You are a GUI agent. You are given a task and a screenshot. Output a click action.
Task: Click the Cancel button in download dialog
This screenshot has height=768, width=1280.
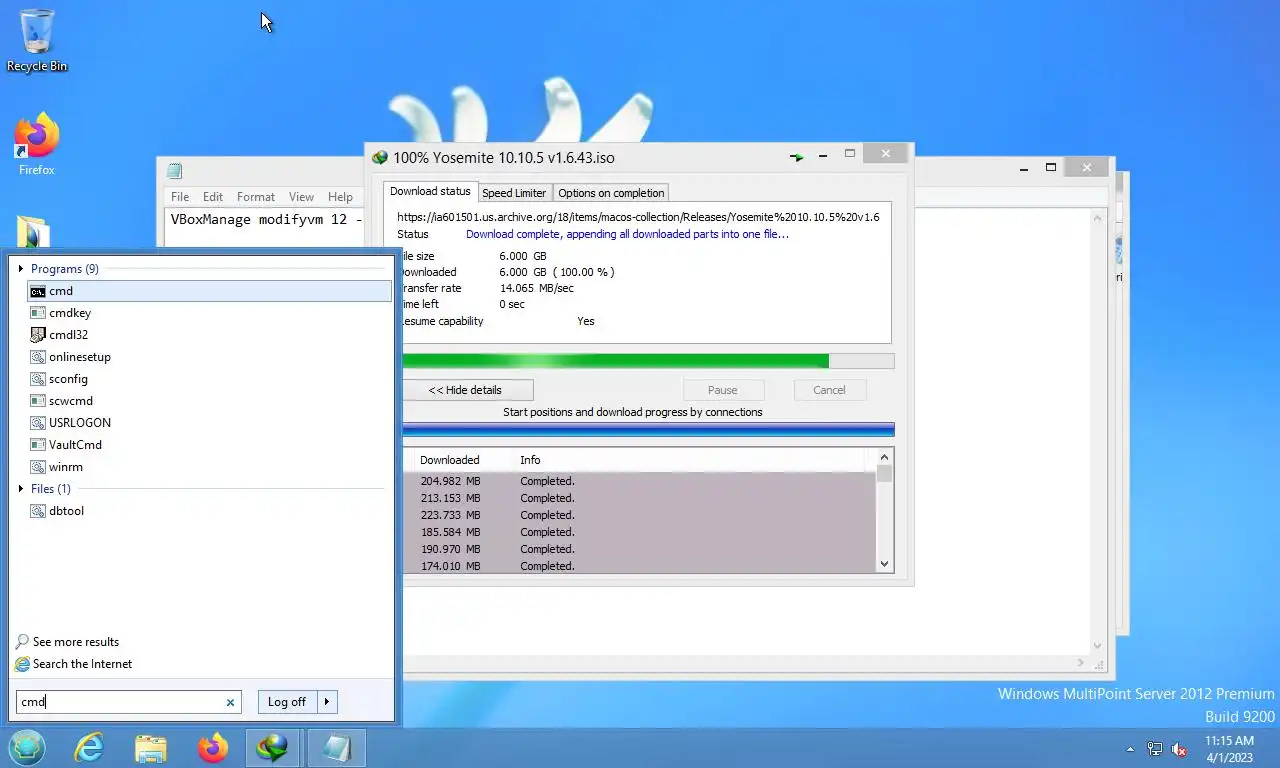pyautogui.click(x=829, y=390)
